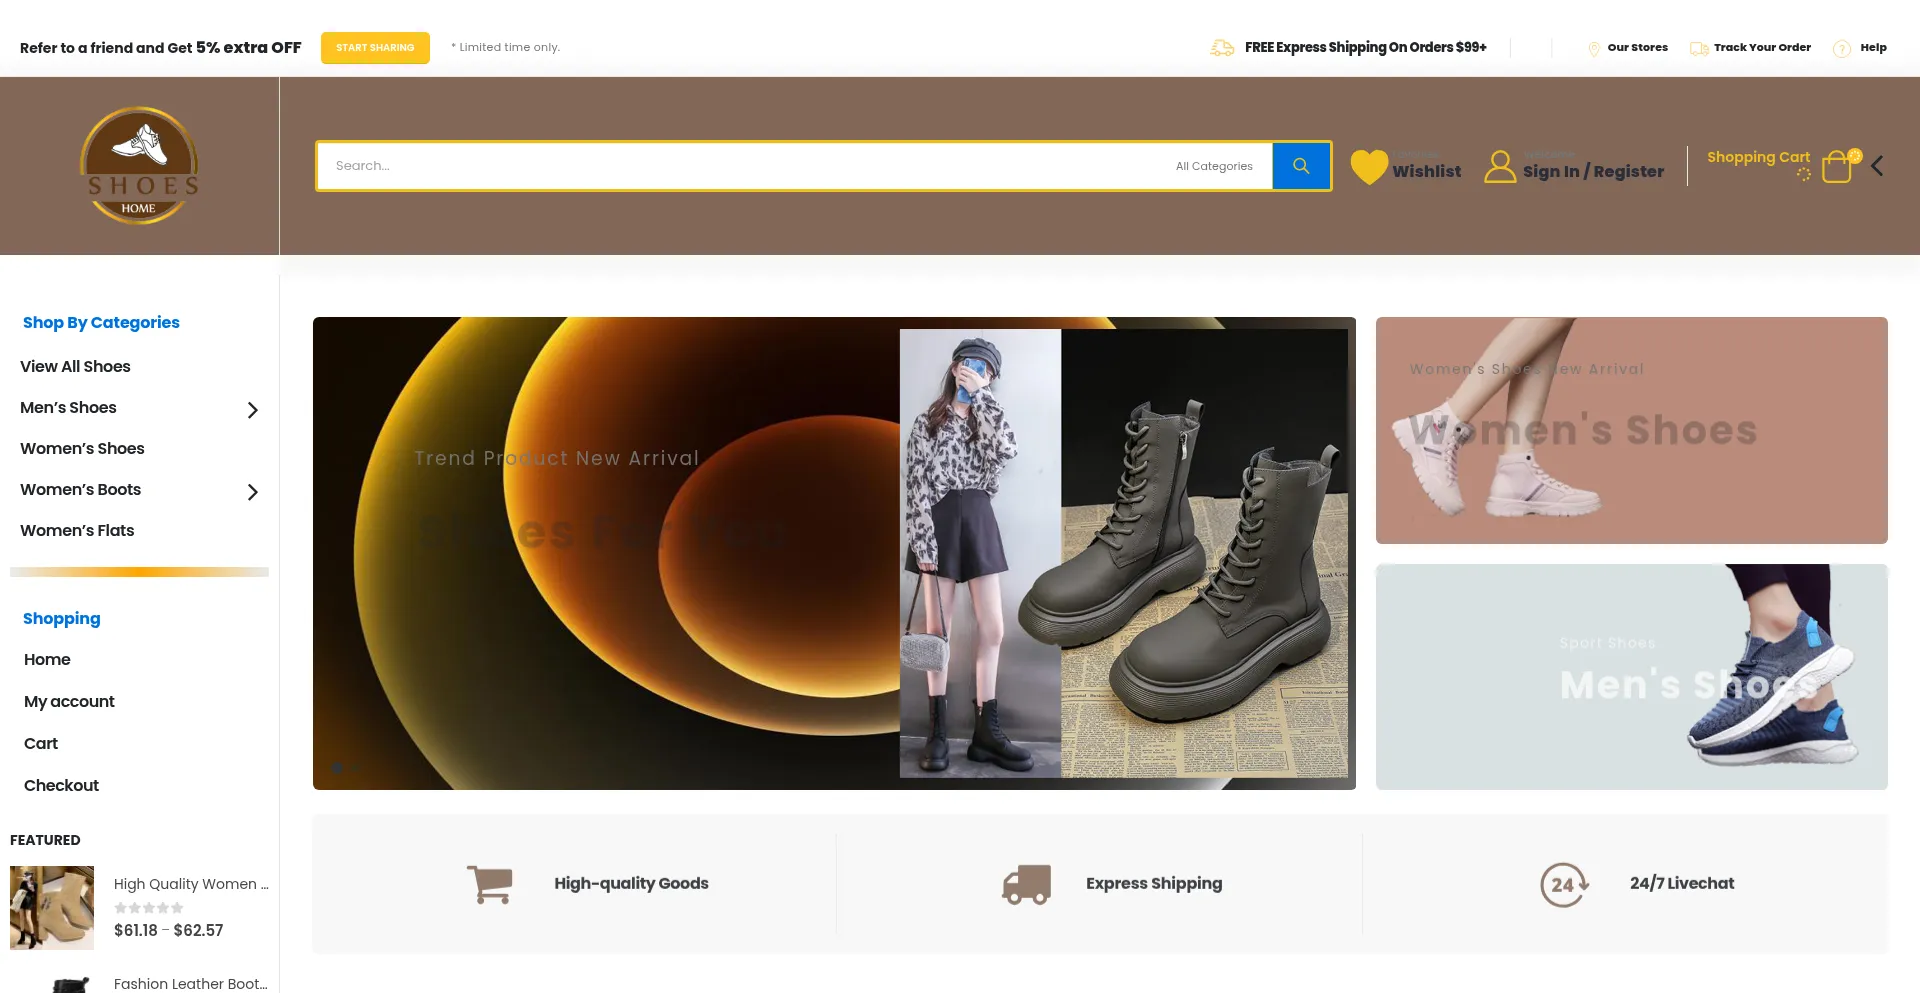
Task: Click the yellow wishlist heart icon
Action: coord(1369,167)
